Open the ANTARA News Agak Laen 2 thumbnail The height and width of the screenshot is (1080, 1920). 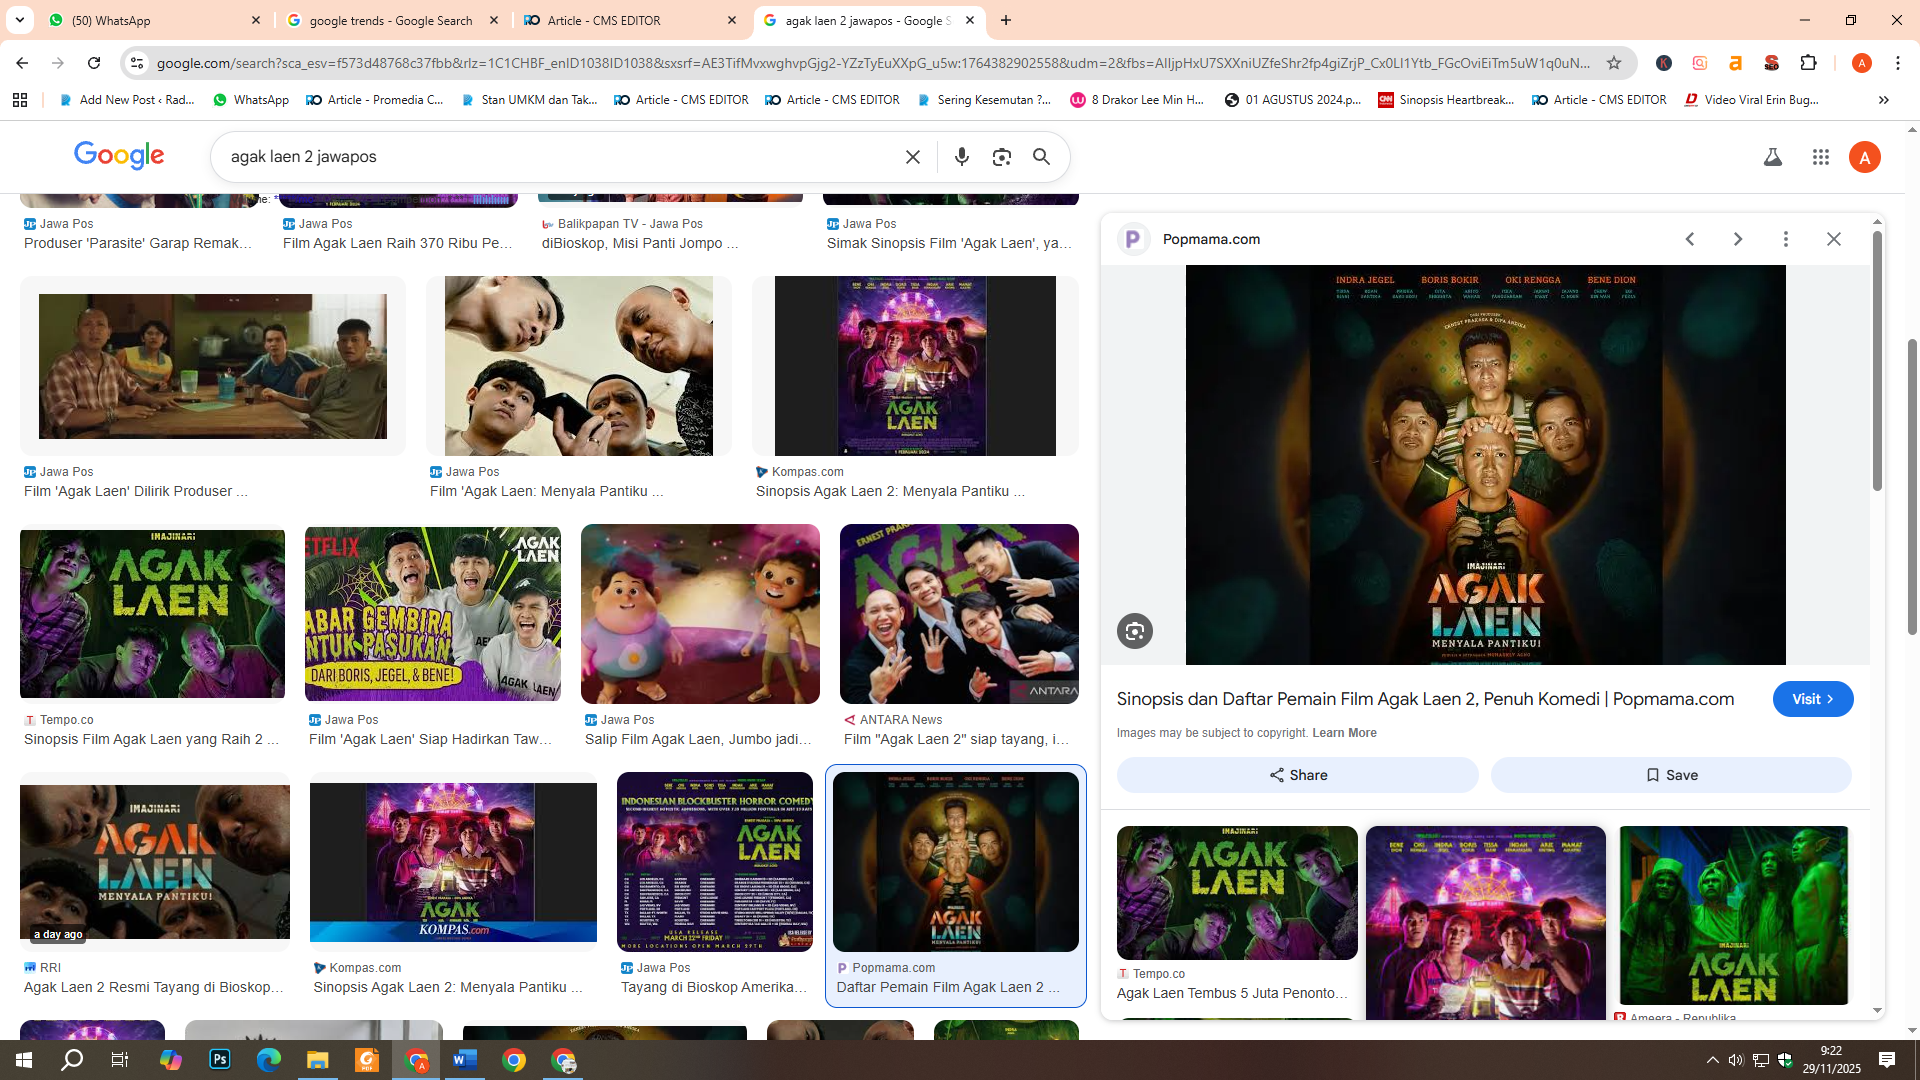pyautogui.click(x=959, y=614)
